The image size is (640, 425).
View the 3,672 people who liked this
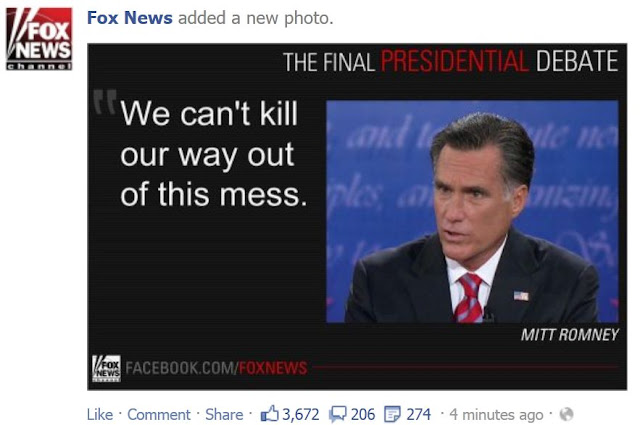301,414
